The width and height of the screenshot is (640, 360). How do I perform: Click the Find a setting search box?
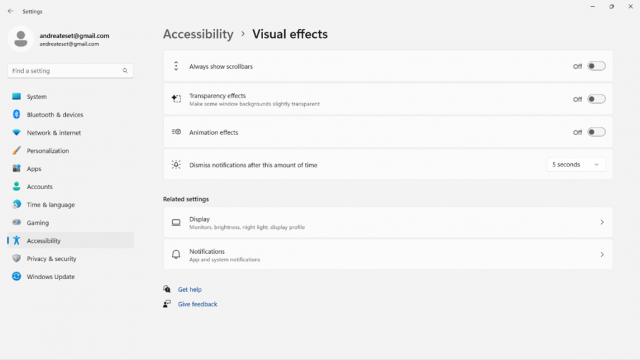(x=70, y=71)
